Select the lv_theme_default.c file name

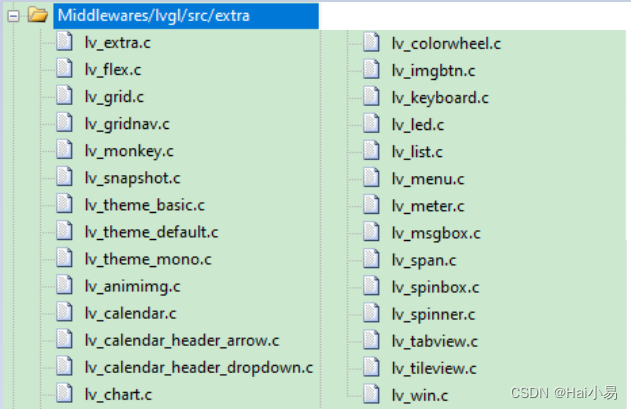click(x=151, y=232)
